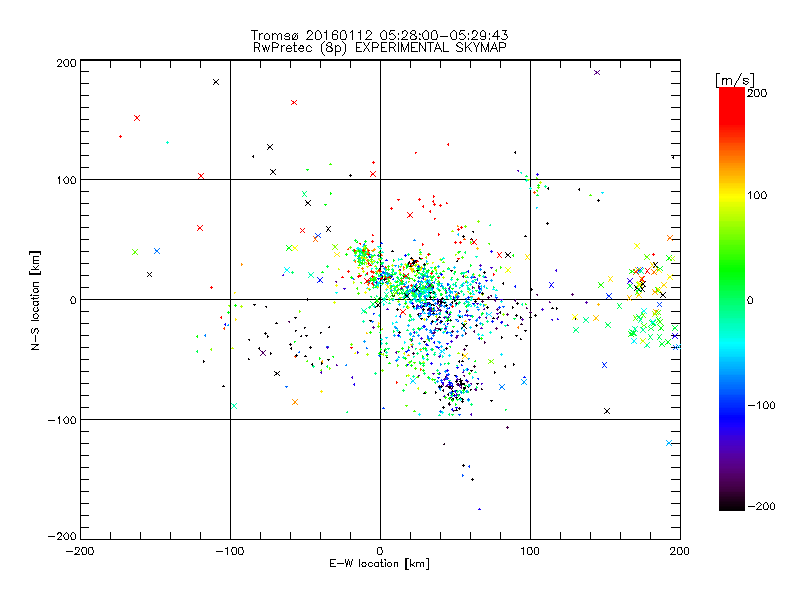Screen dimensions: 800x600
Task: Click the x-axis tick label '200'
Action: 680,551
